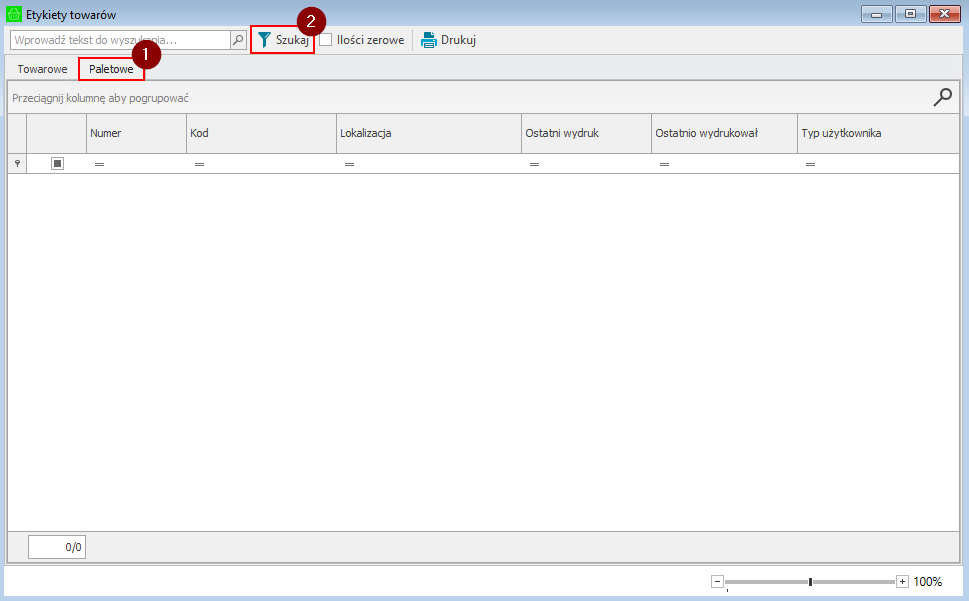Switch to the Paletowe tab
The height and width of the screenshot is (601, 969).
click(x=111, y=69)
